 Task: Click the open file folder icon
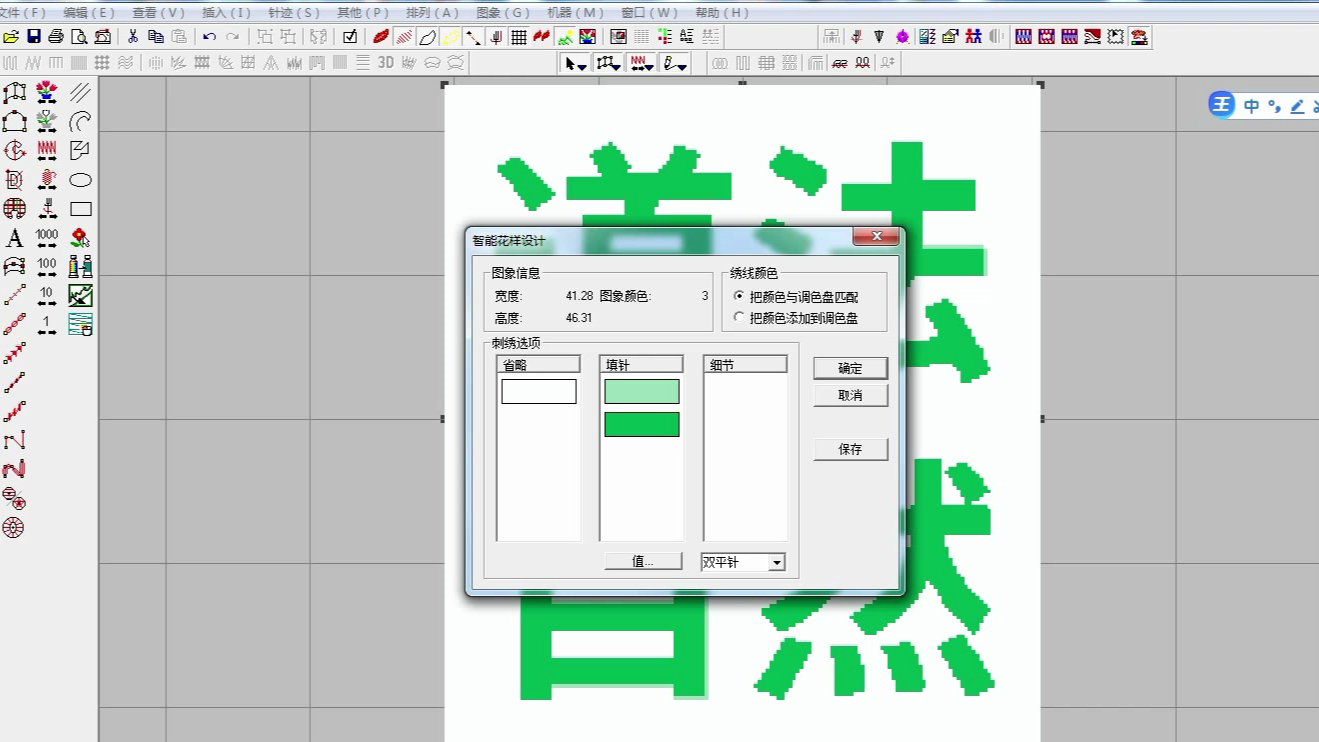tap(11, 37)
